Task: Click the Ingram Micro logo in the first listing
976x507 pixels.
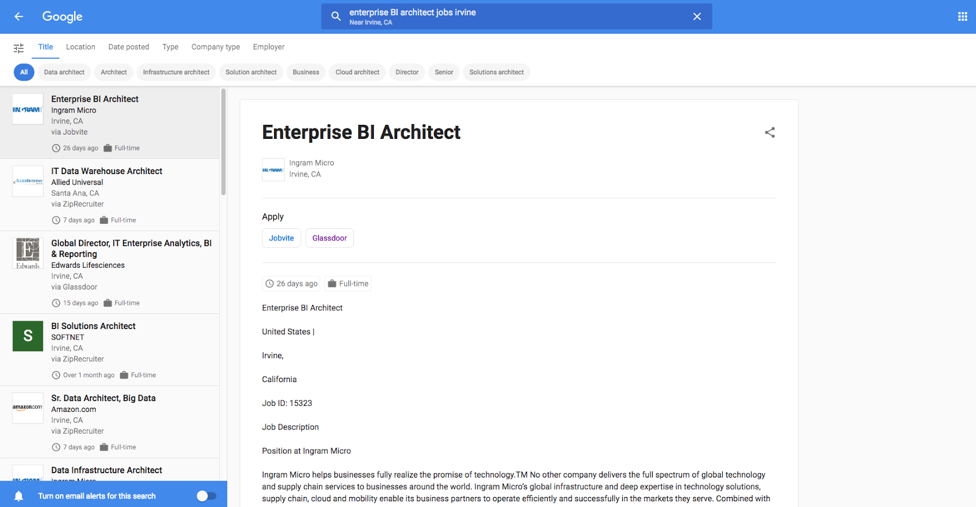Action: (27, 109)
